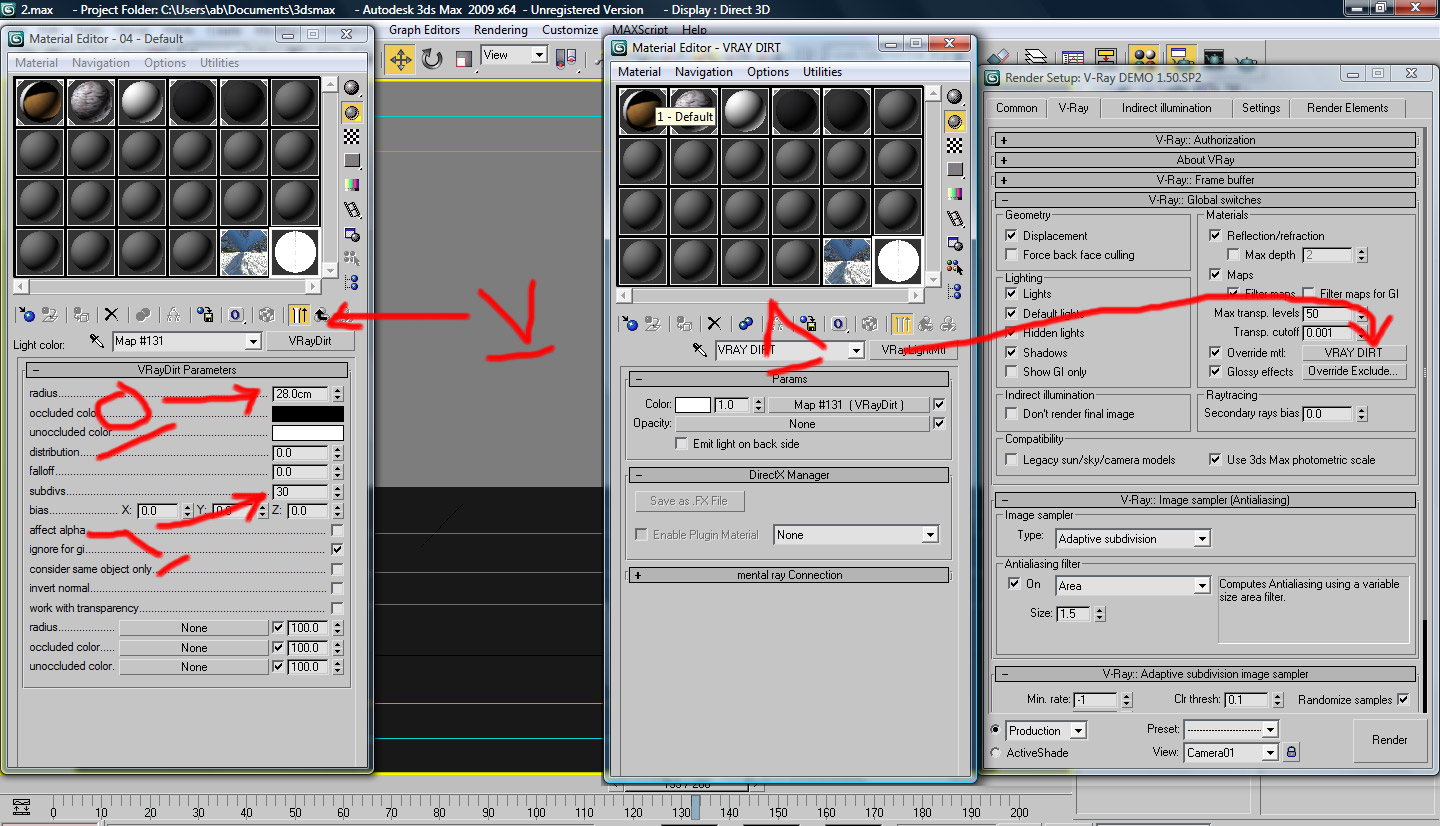Enable Force back face culling checkbox
This screenshot has height=826, width=1440.
(x=1012, y=255)
